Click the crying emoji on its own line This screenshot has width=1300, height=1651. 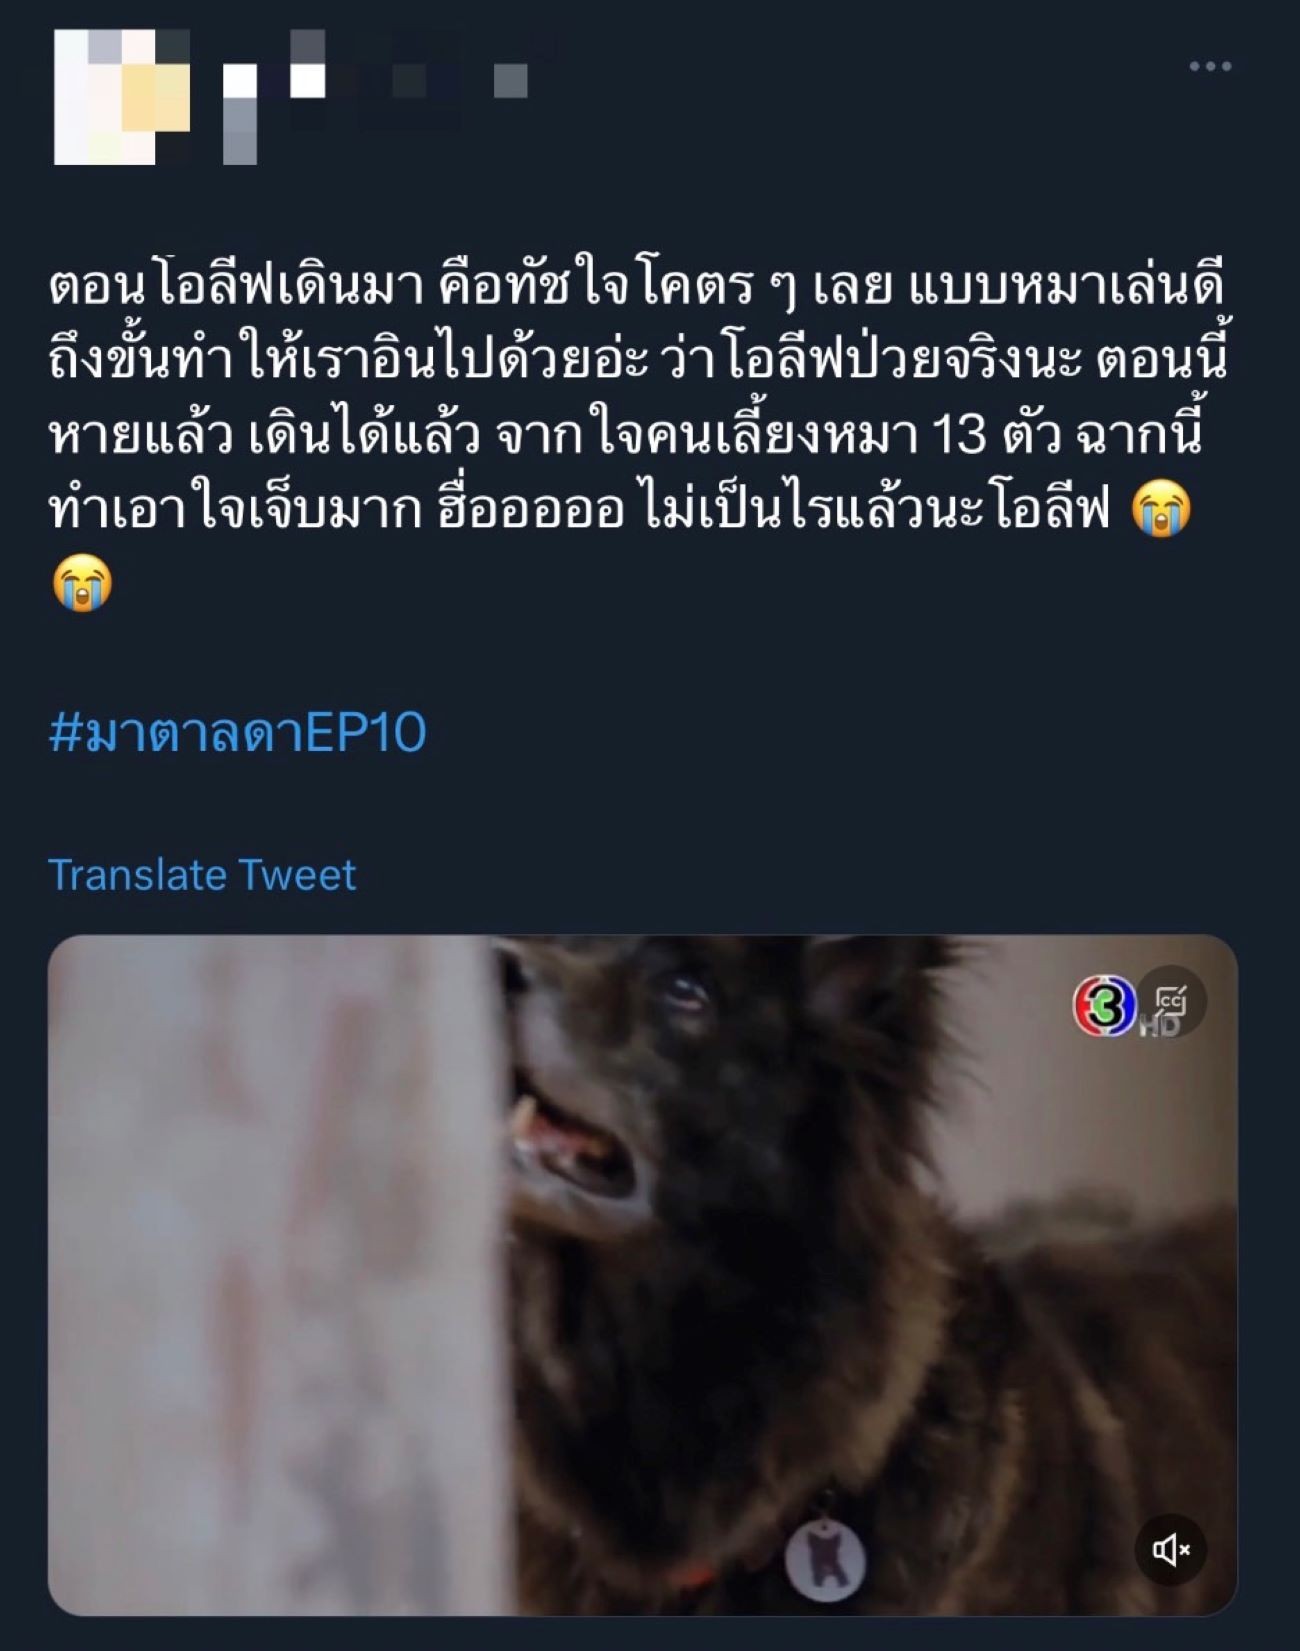click(82, 583)
